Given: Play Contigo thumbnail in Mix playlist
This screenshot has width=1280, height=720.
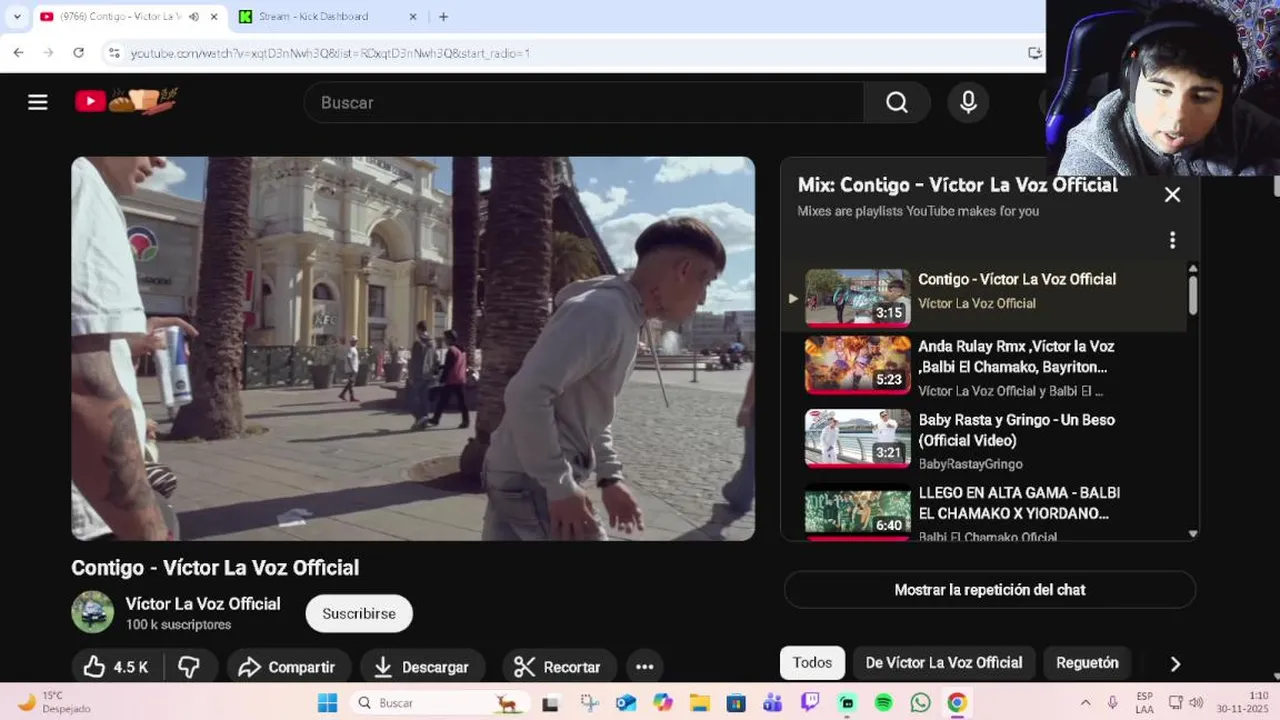Looking at the screenshot, I should pyautogui.click(x=858, y=297).
